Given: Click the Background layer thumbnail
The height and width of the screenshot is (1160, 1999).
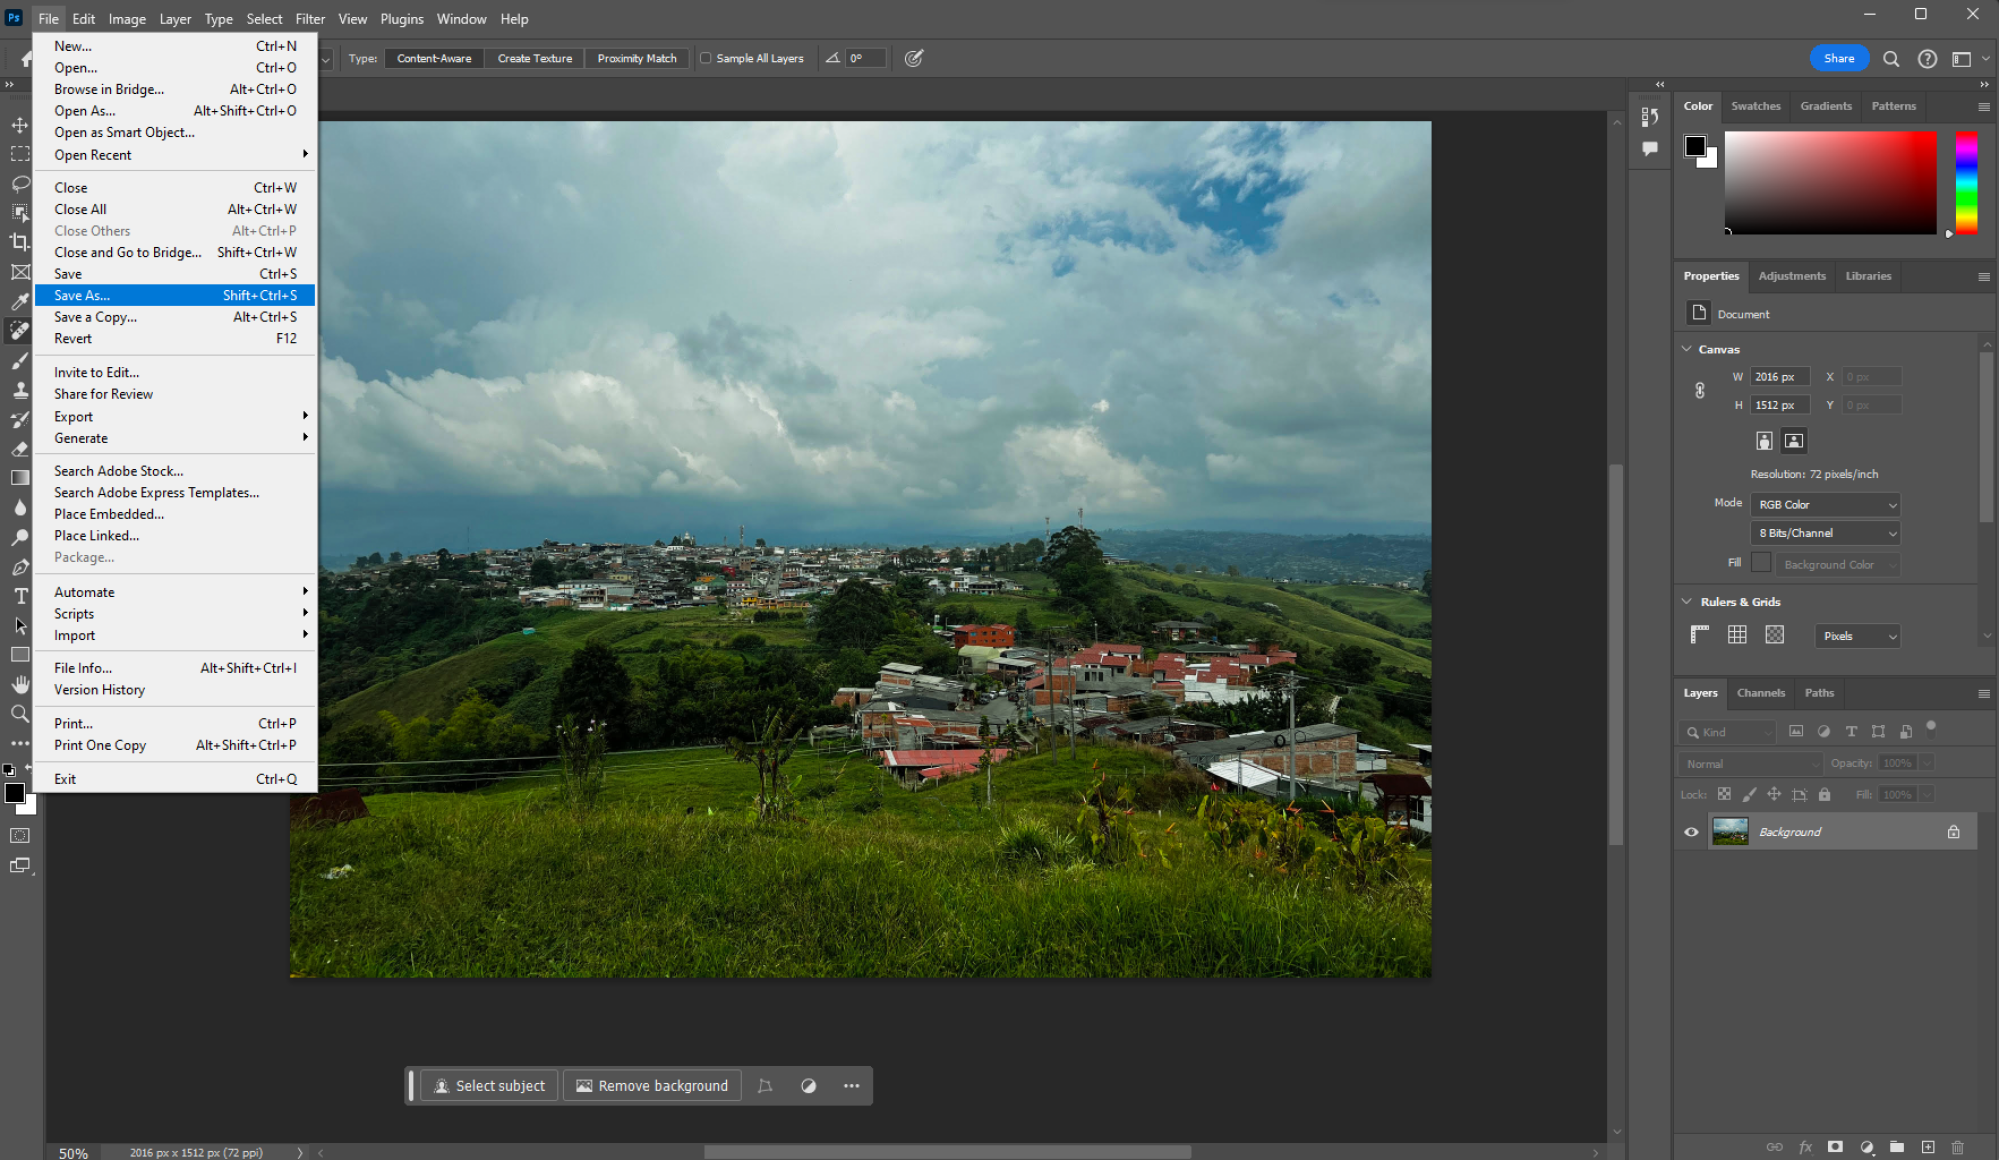Looking at the screenshot, I should coord(1730,831).
